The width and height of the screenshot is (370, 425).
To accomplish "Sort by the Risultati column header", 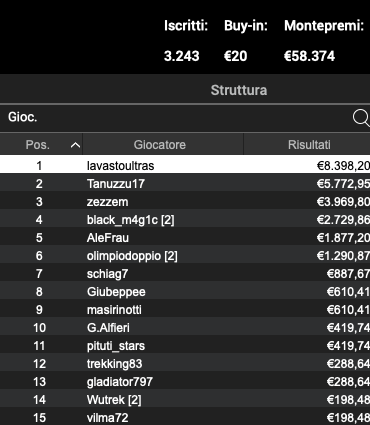I will pyautogui.click(x=307, y=145).
